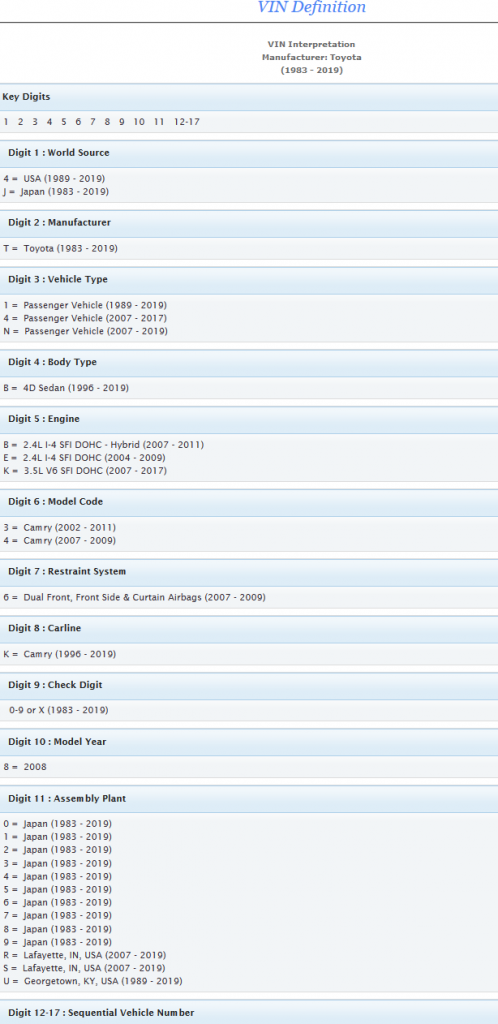498x1024 pixels.
Task: Jump to key digit 11
Action: tap(159, 122)
